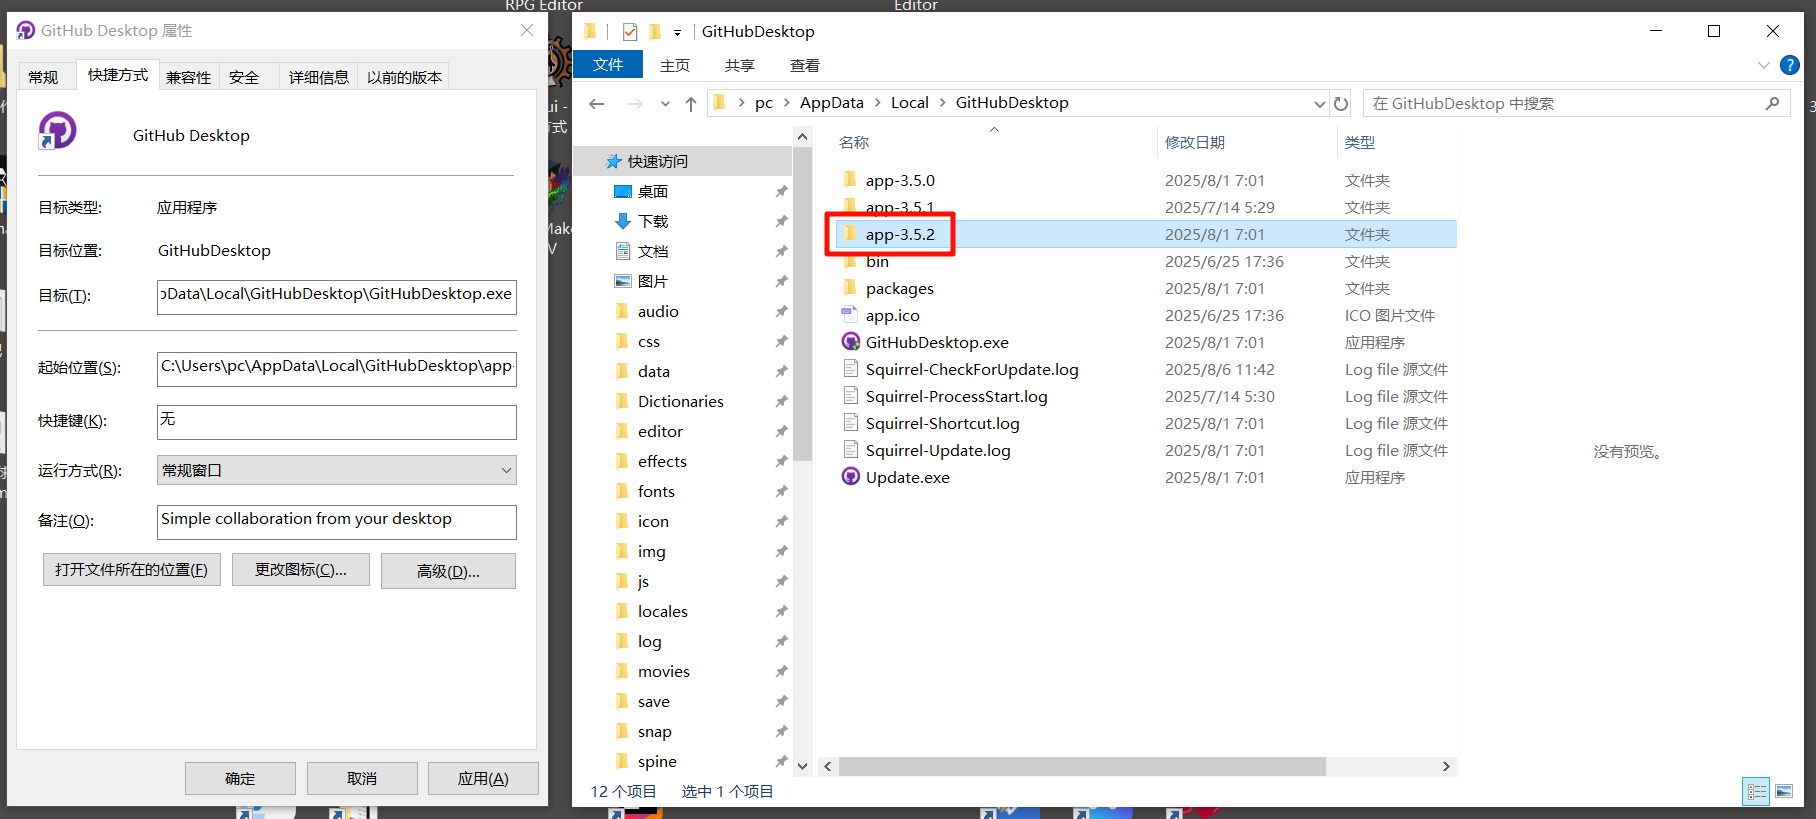Click the new folder icon in the title bar
This screenshot has width=1816, height=819.
[655, 32]
